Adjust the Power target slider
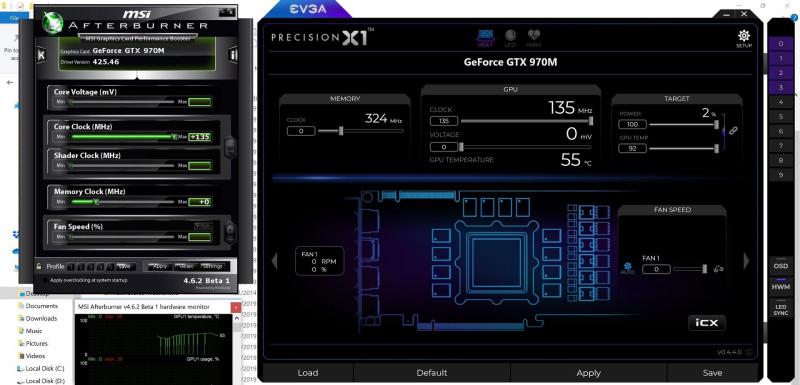The image size is (800, 385). pyautogui.click(x=685, y=124)
